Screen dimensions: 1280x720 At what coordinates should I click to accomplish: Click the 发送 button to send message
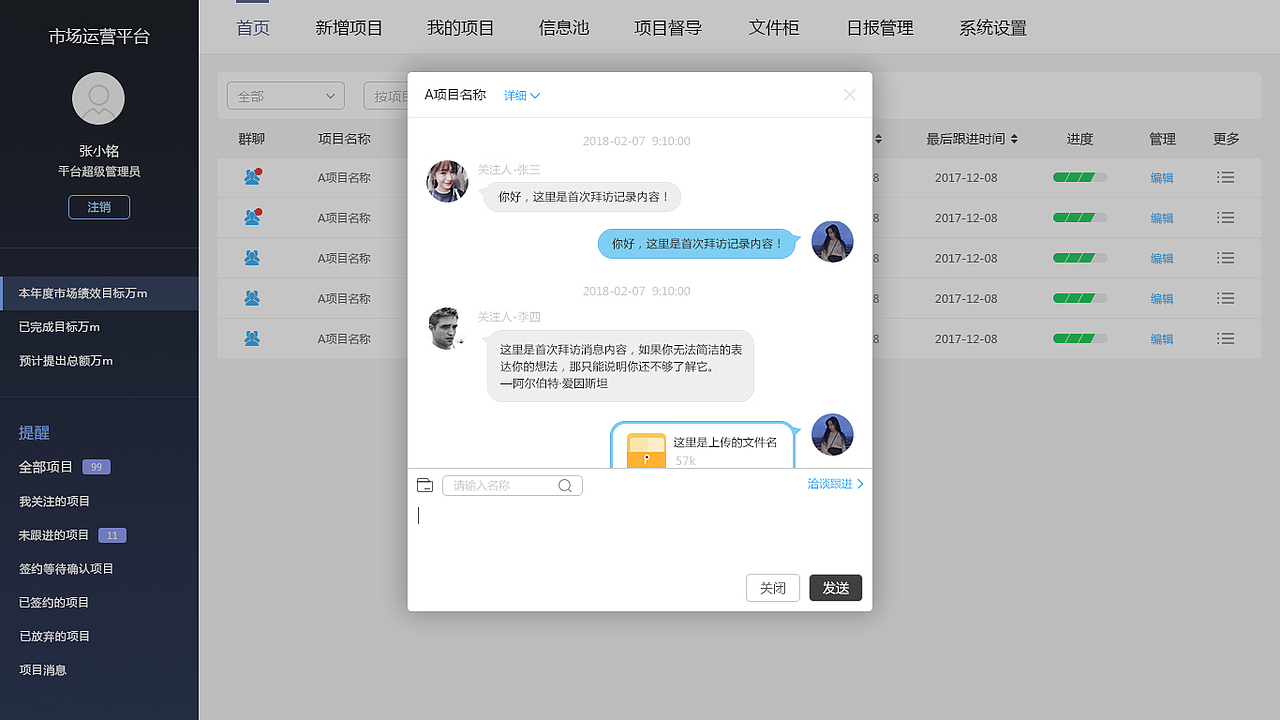tap(835, 588)
